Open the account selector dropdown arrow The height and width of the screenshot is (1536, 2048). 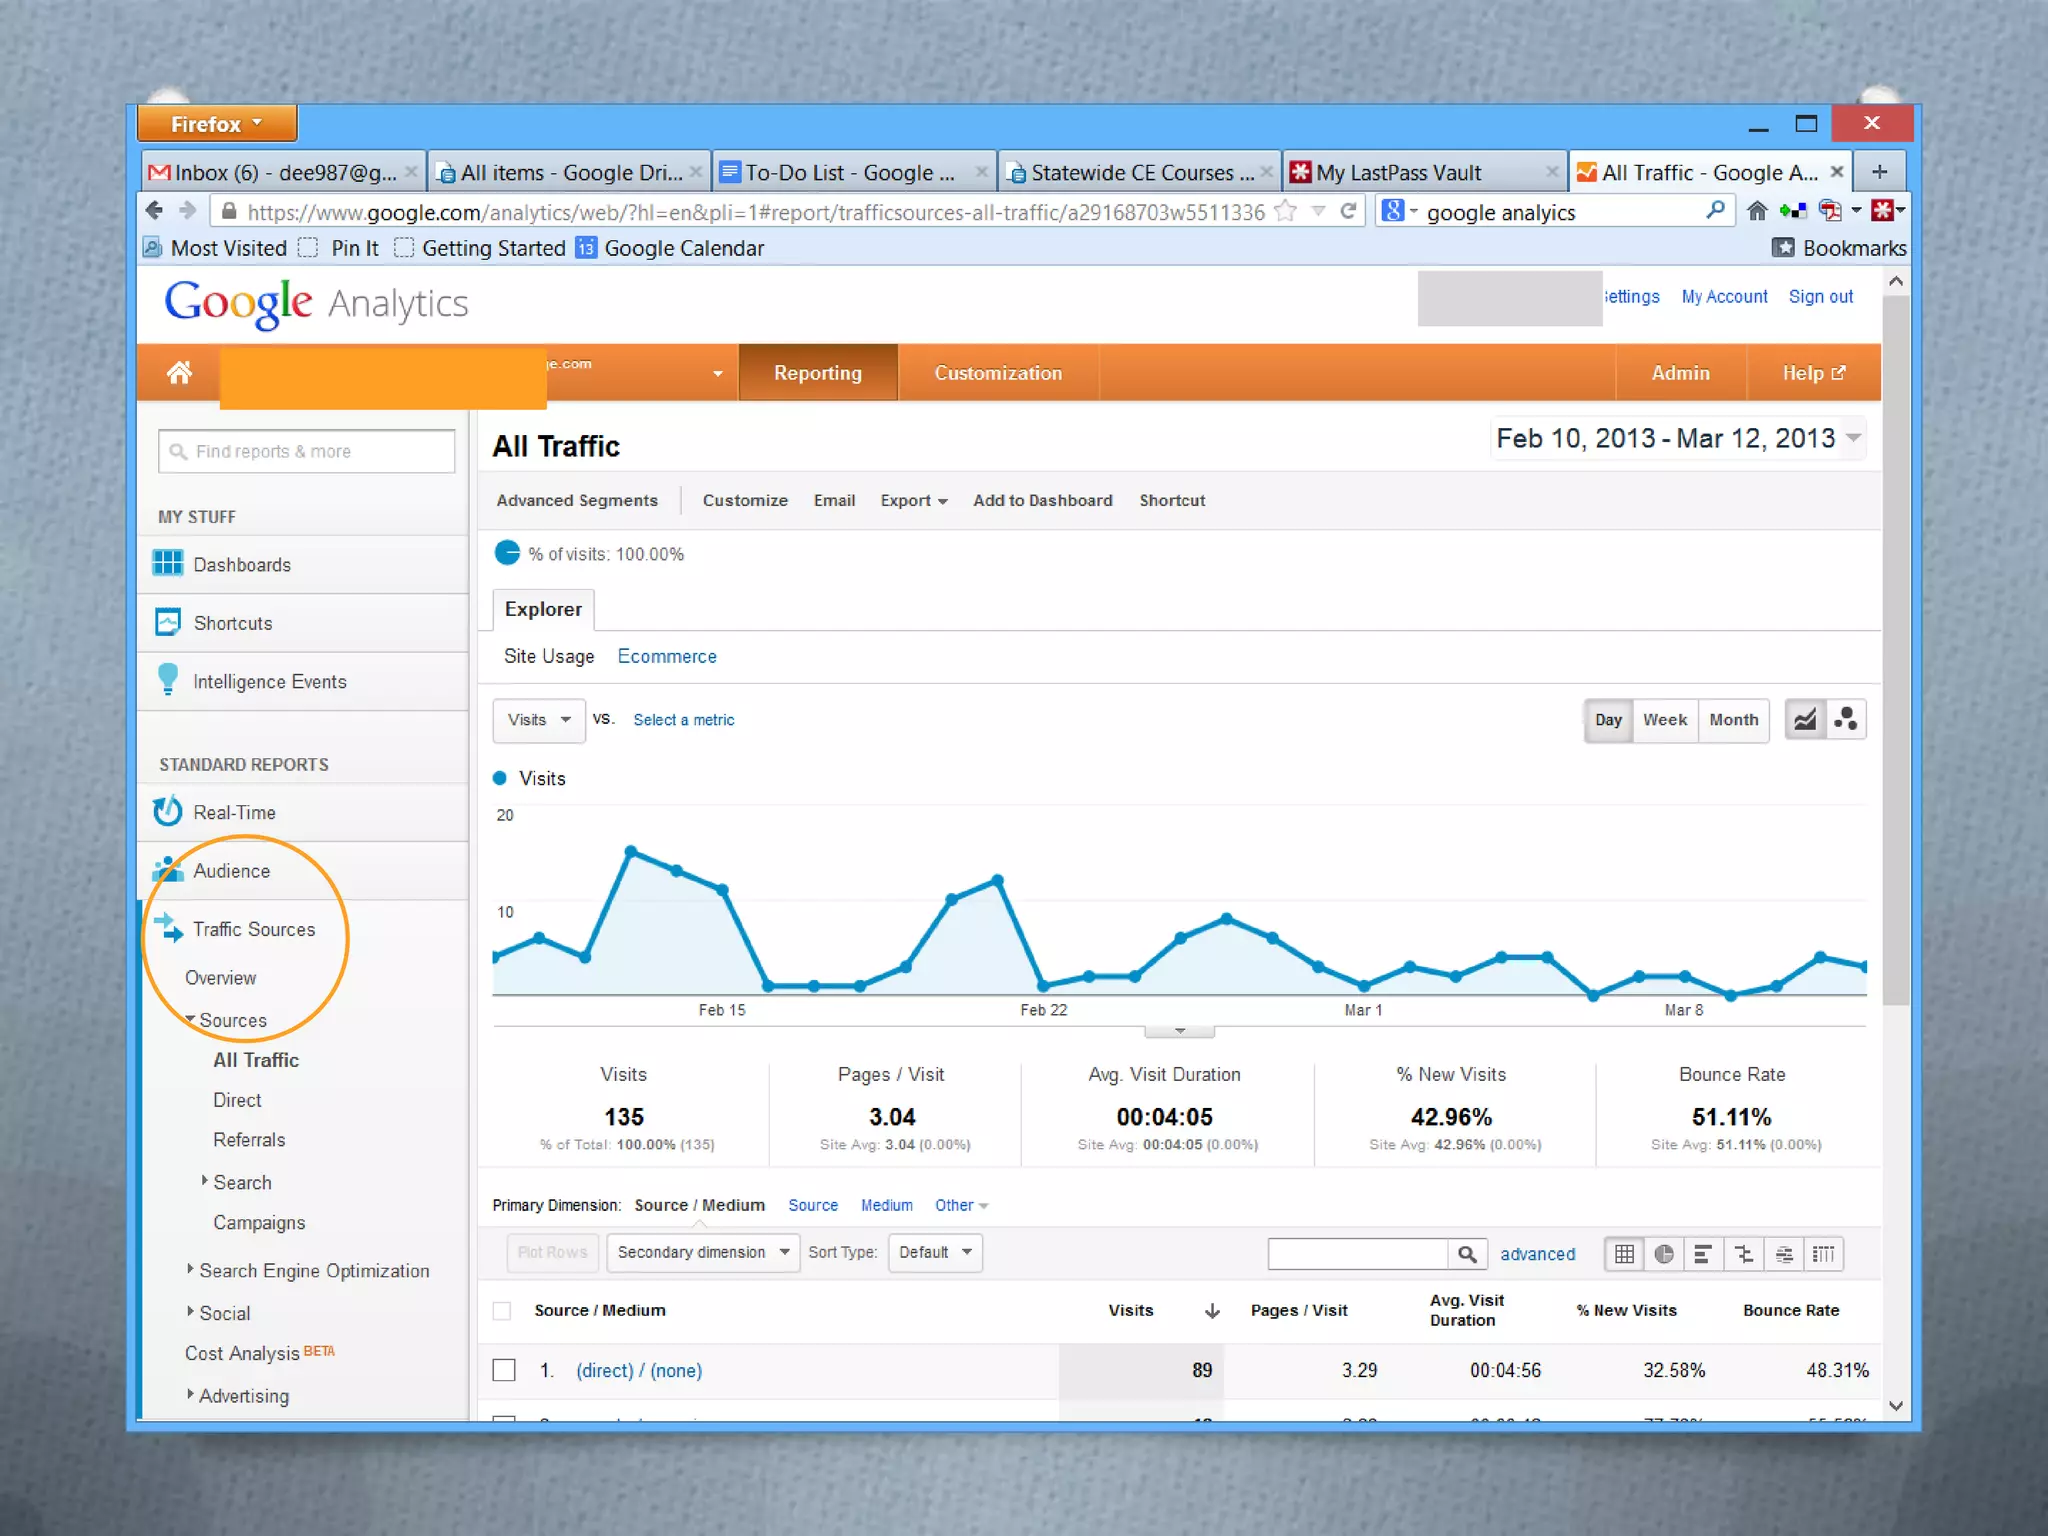717,374
